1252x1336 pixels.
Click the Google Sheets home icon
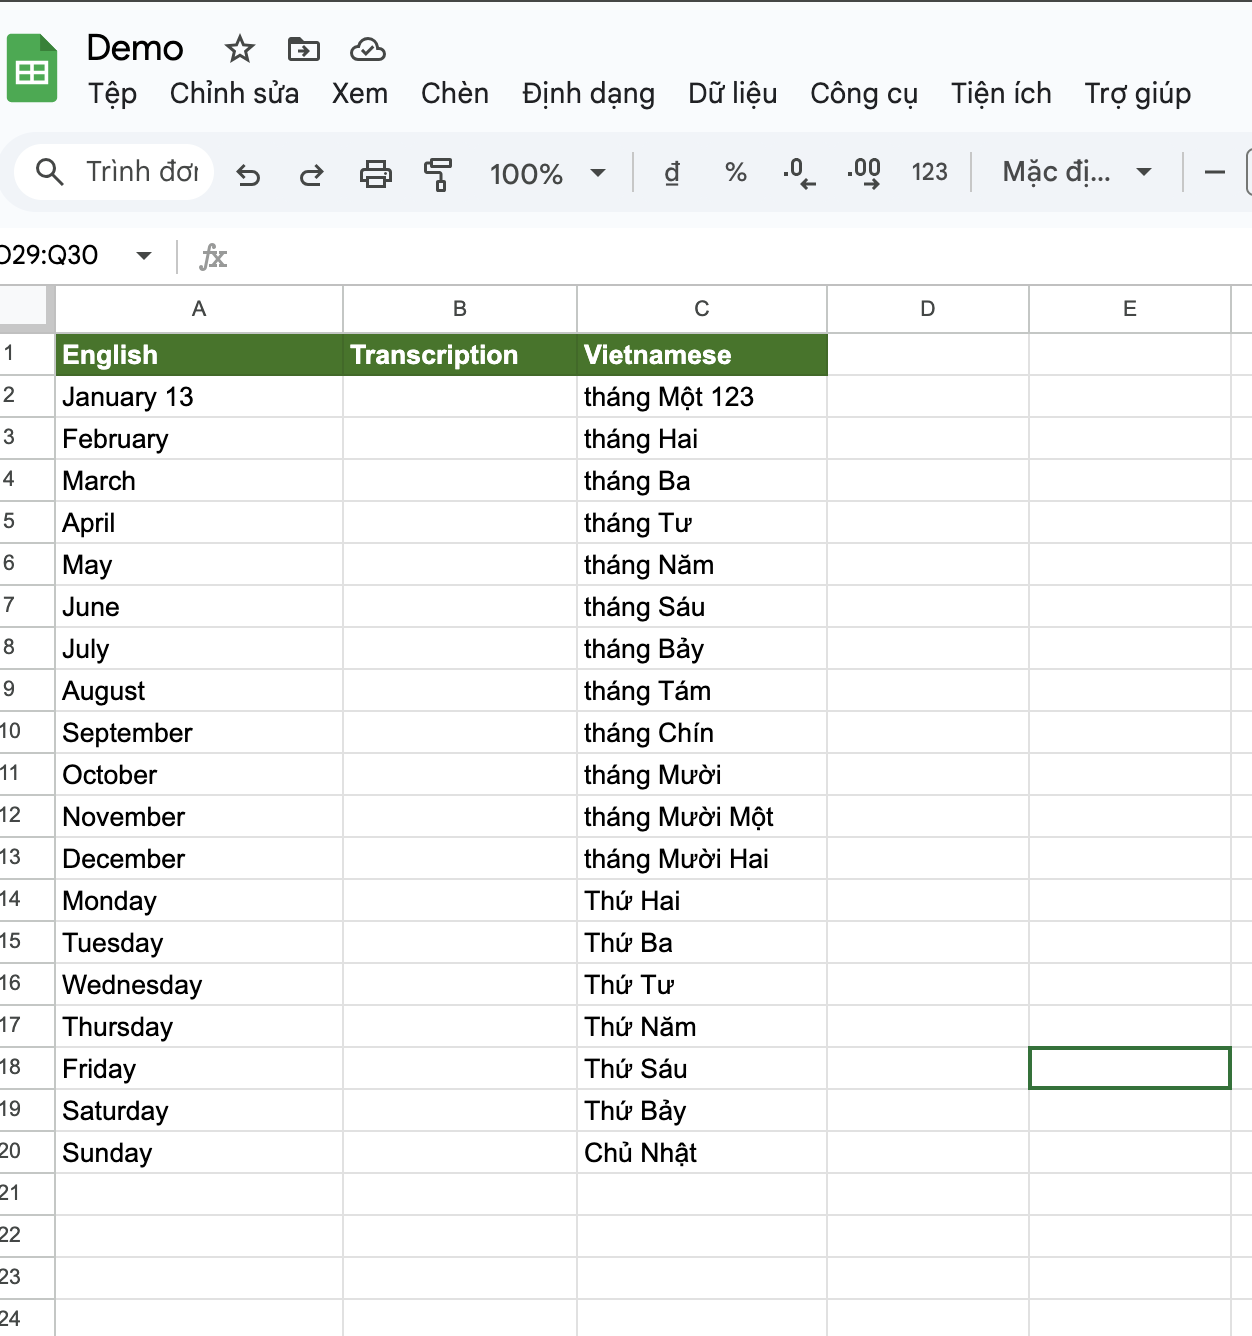point(32,69)
